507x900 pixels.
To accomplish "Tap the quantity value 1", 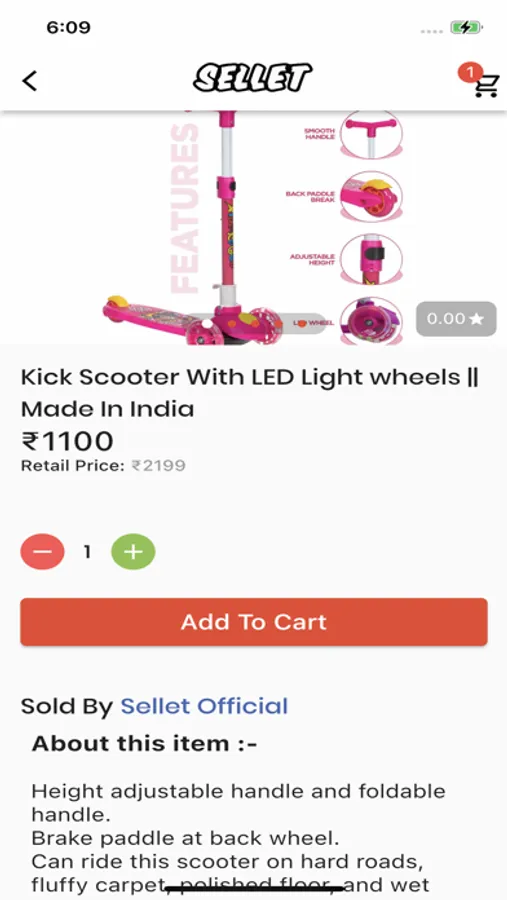I will [87, 552].
